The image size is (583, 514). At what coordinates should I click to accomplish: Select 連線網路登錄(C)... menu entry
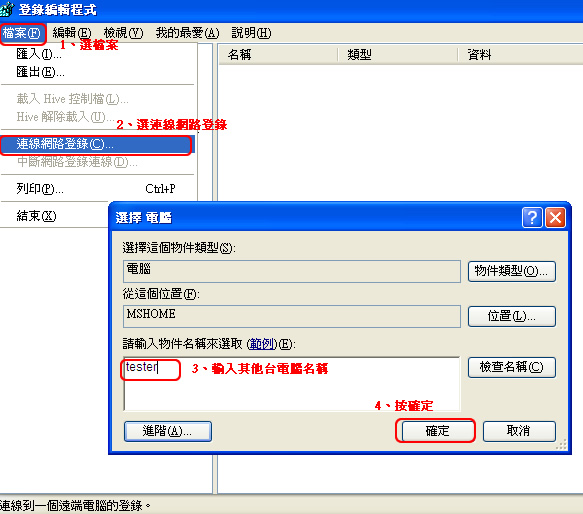click(97, 144)
